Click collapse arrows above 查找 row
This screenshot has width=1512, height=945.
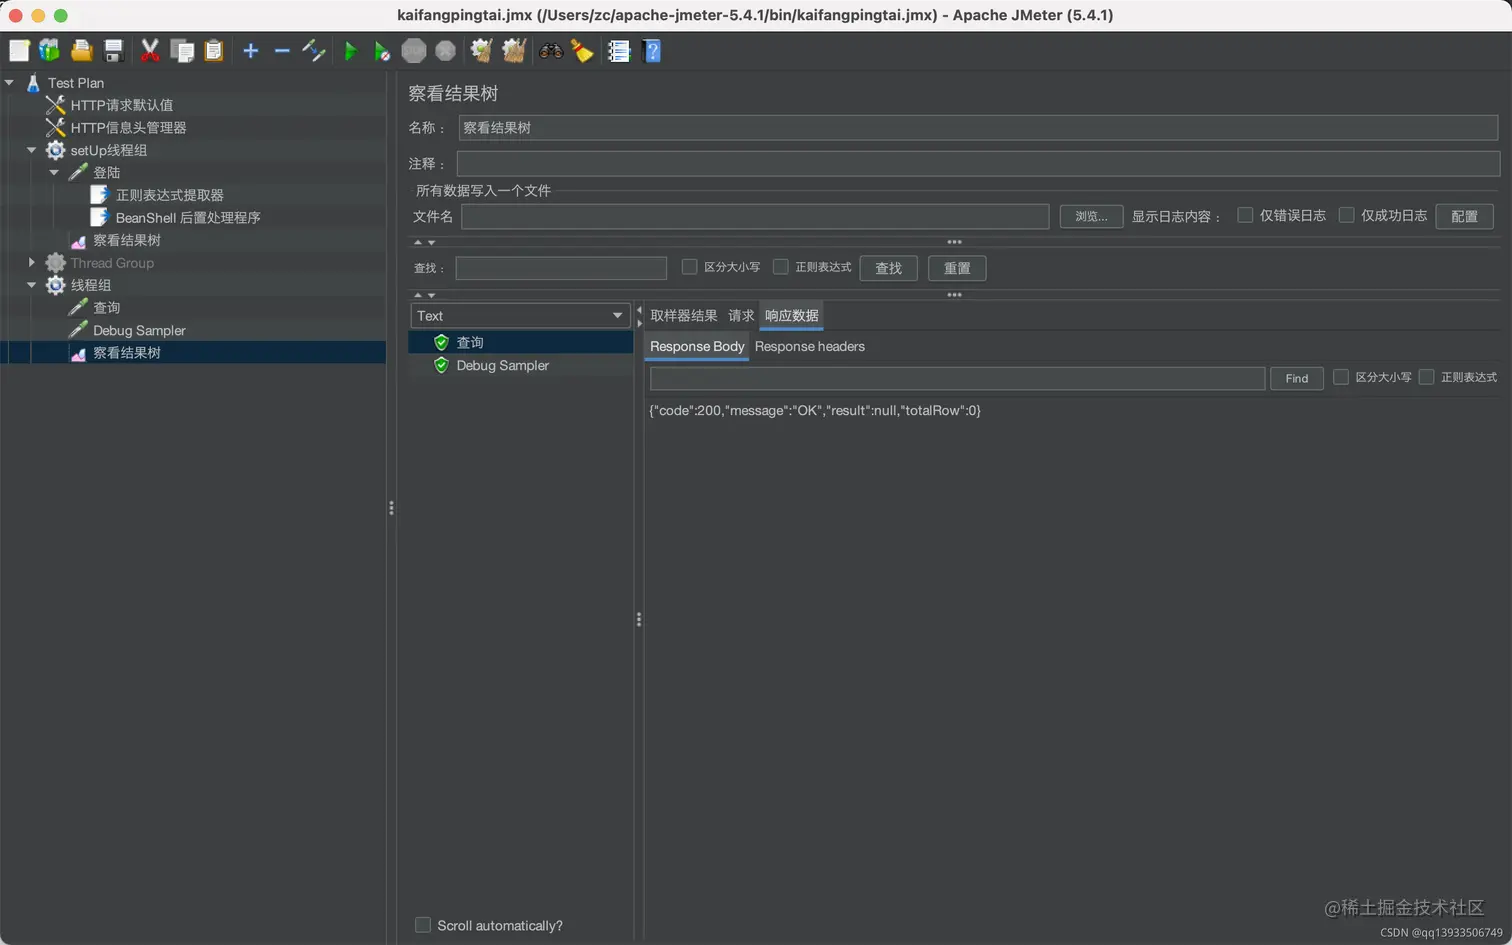point(425,242)
